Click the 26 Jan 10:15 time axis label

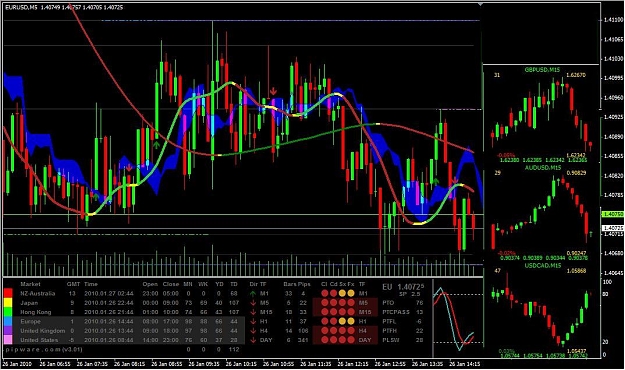pyautogui.click(x=241, y=364)
